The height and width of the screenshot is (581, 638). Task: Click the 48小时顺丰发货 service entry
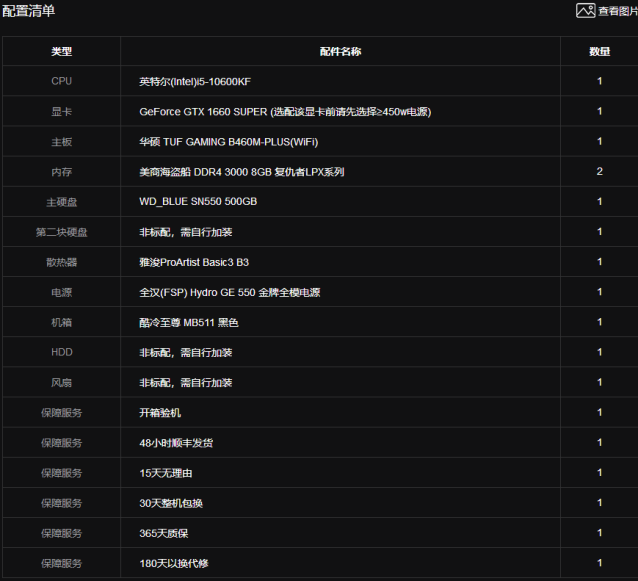pos(176,443)
